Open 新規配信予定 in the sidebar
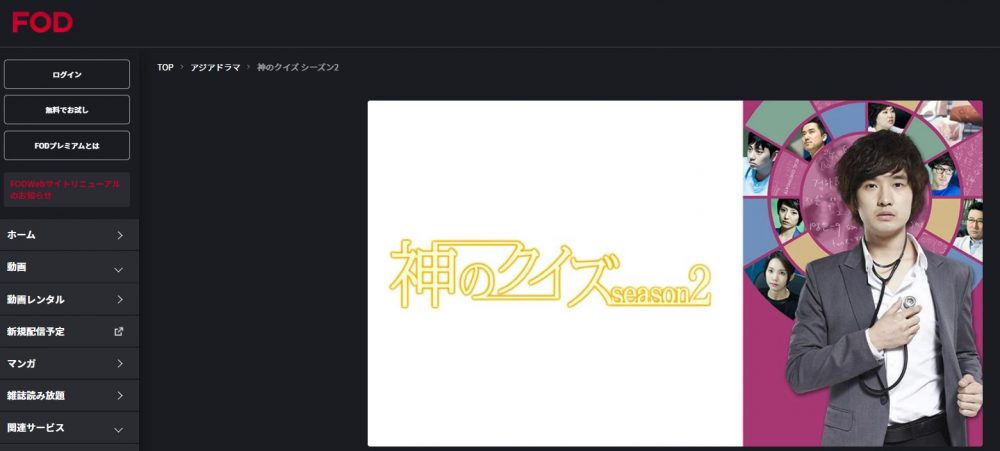Screen dimensions: 1000x451 [69, 331]
